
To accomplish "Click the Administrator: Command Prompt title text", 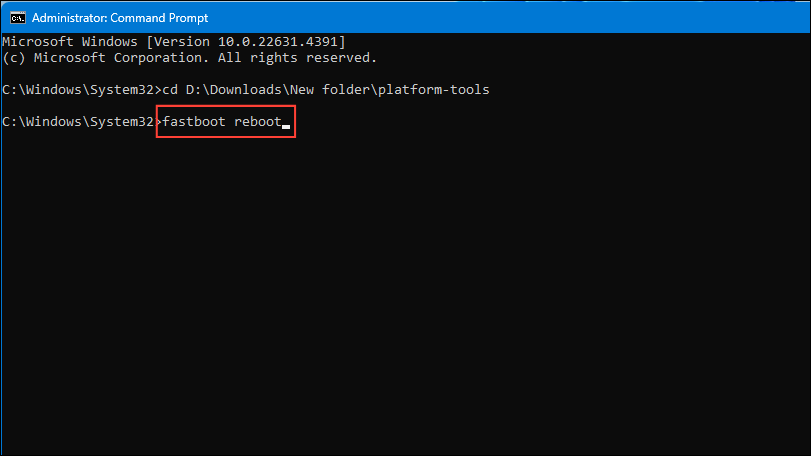I will click(120, 18).
